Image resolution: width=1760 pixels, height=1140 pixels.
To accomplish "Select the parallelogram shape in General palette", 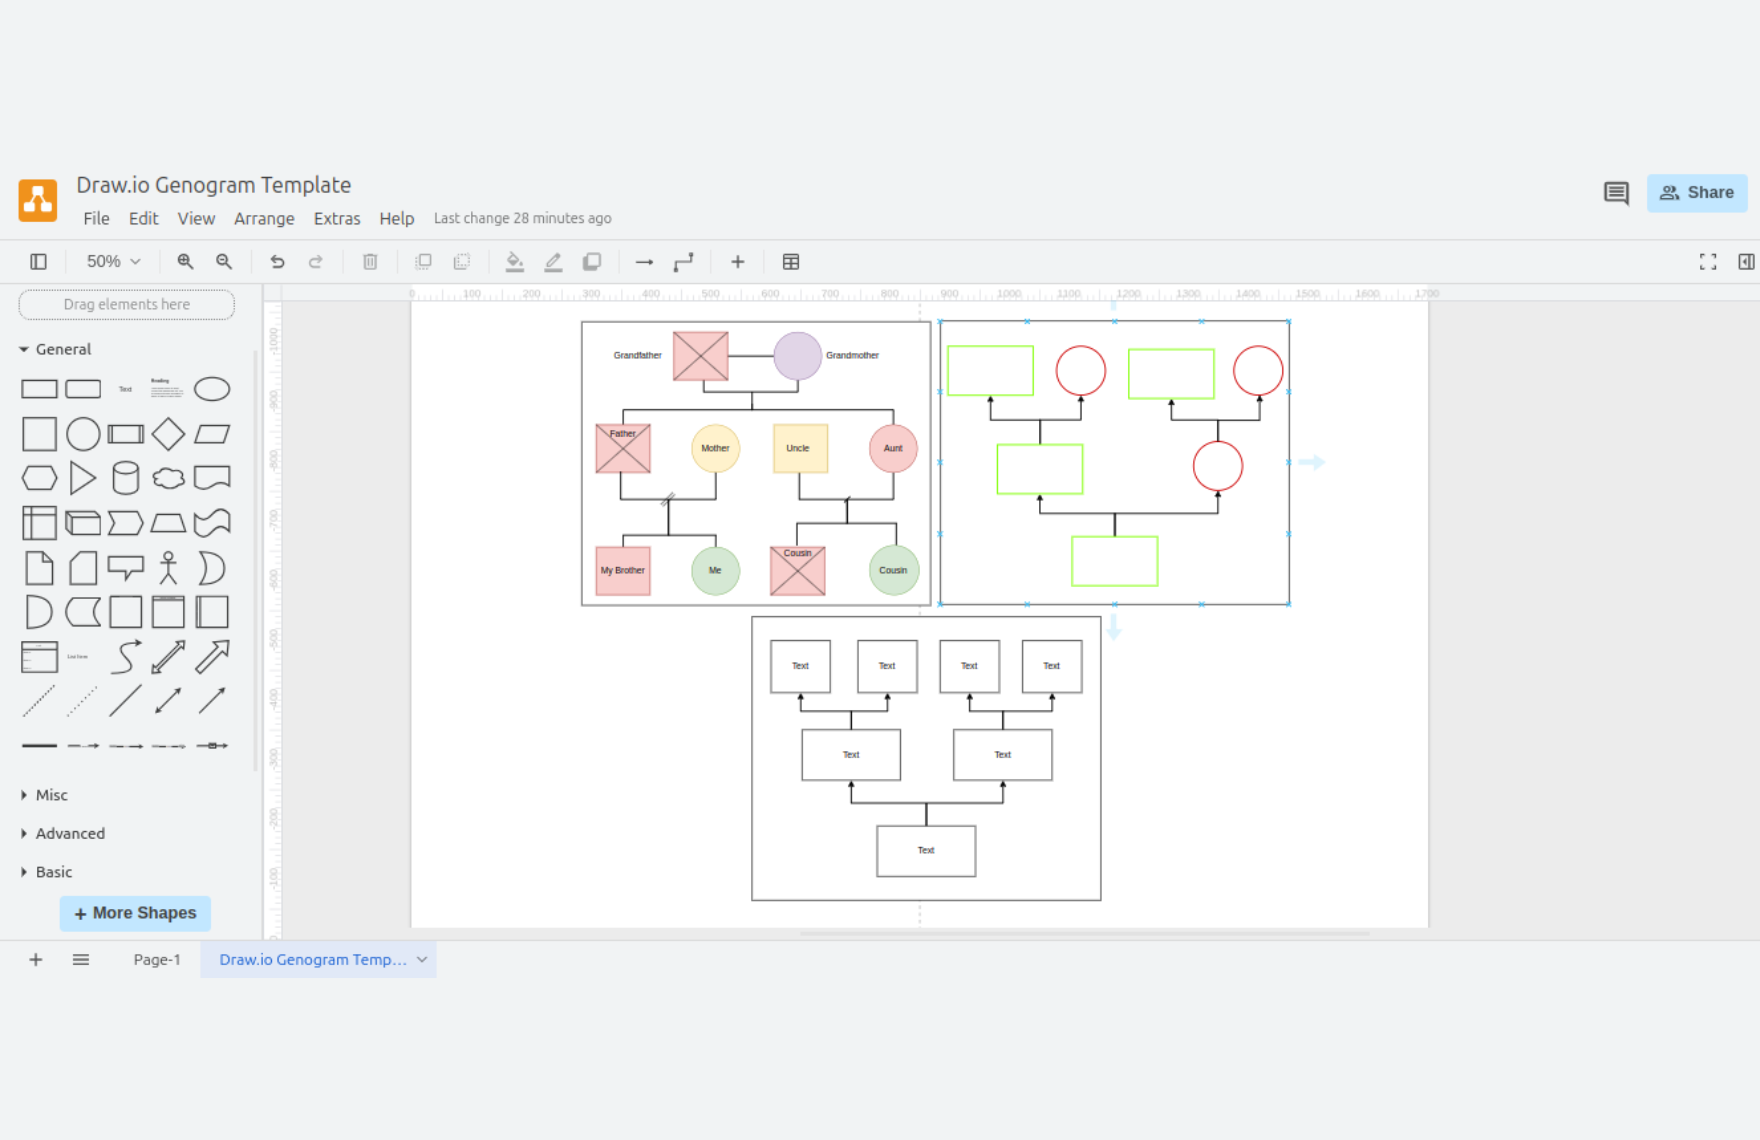I will click(x=212, y=434).
